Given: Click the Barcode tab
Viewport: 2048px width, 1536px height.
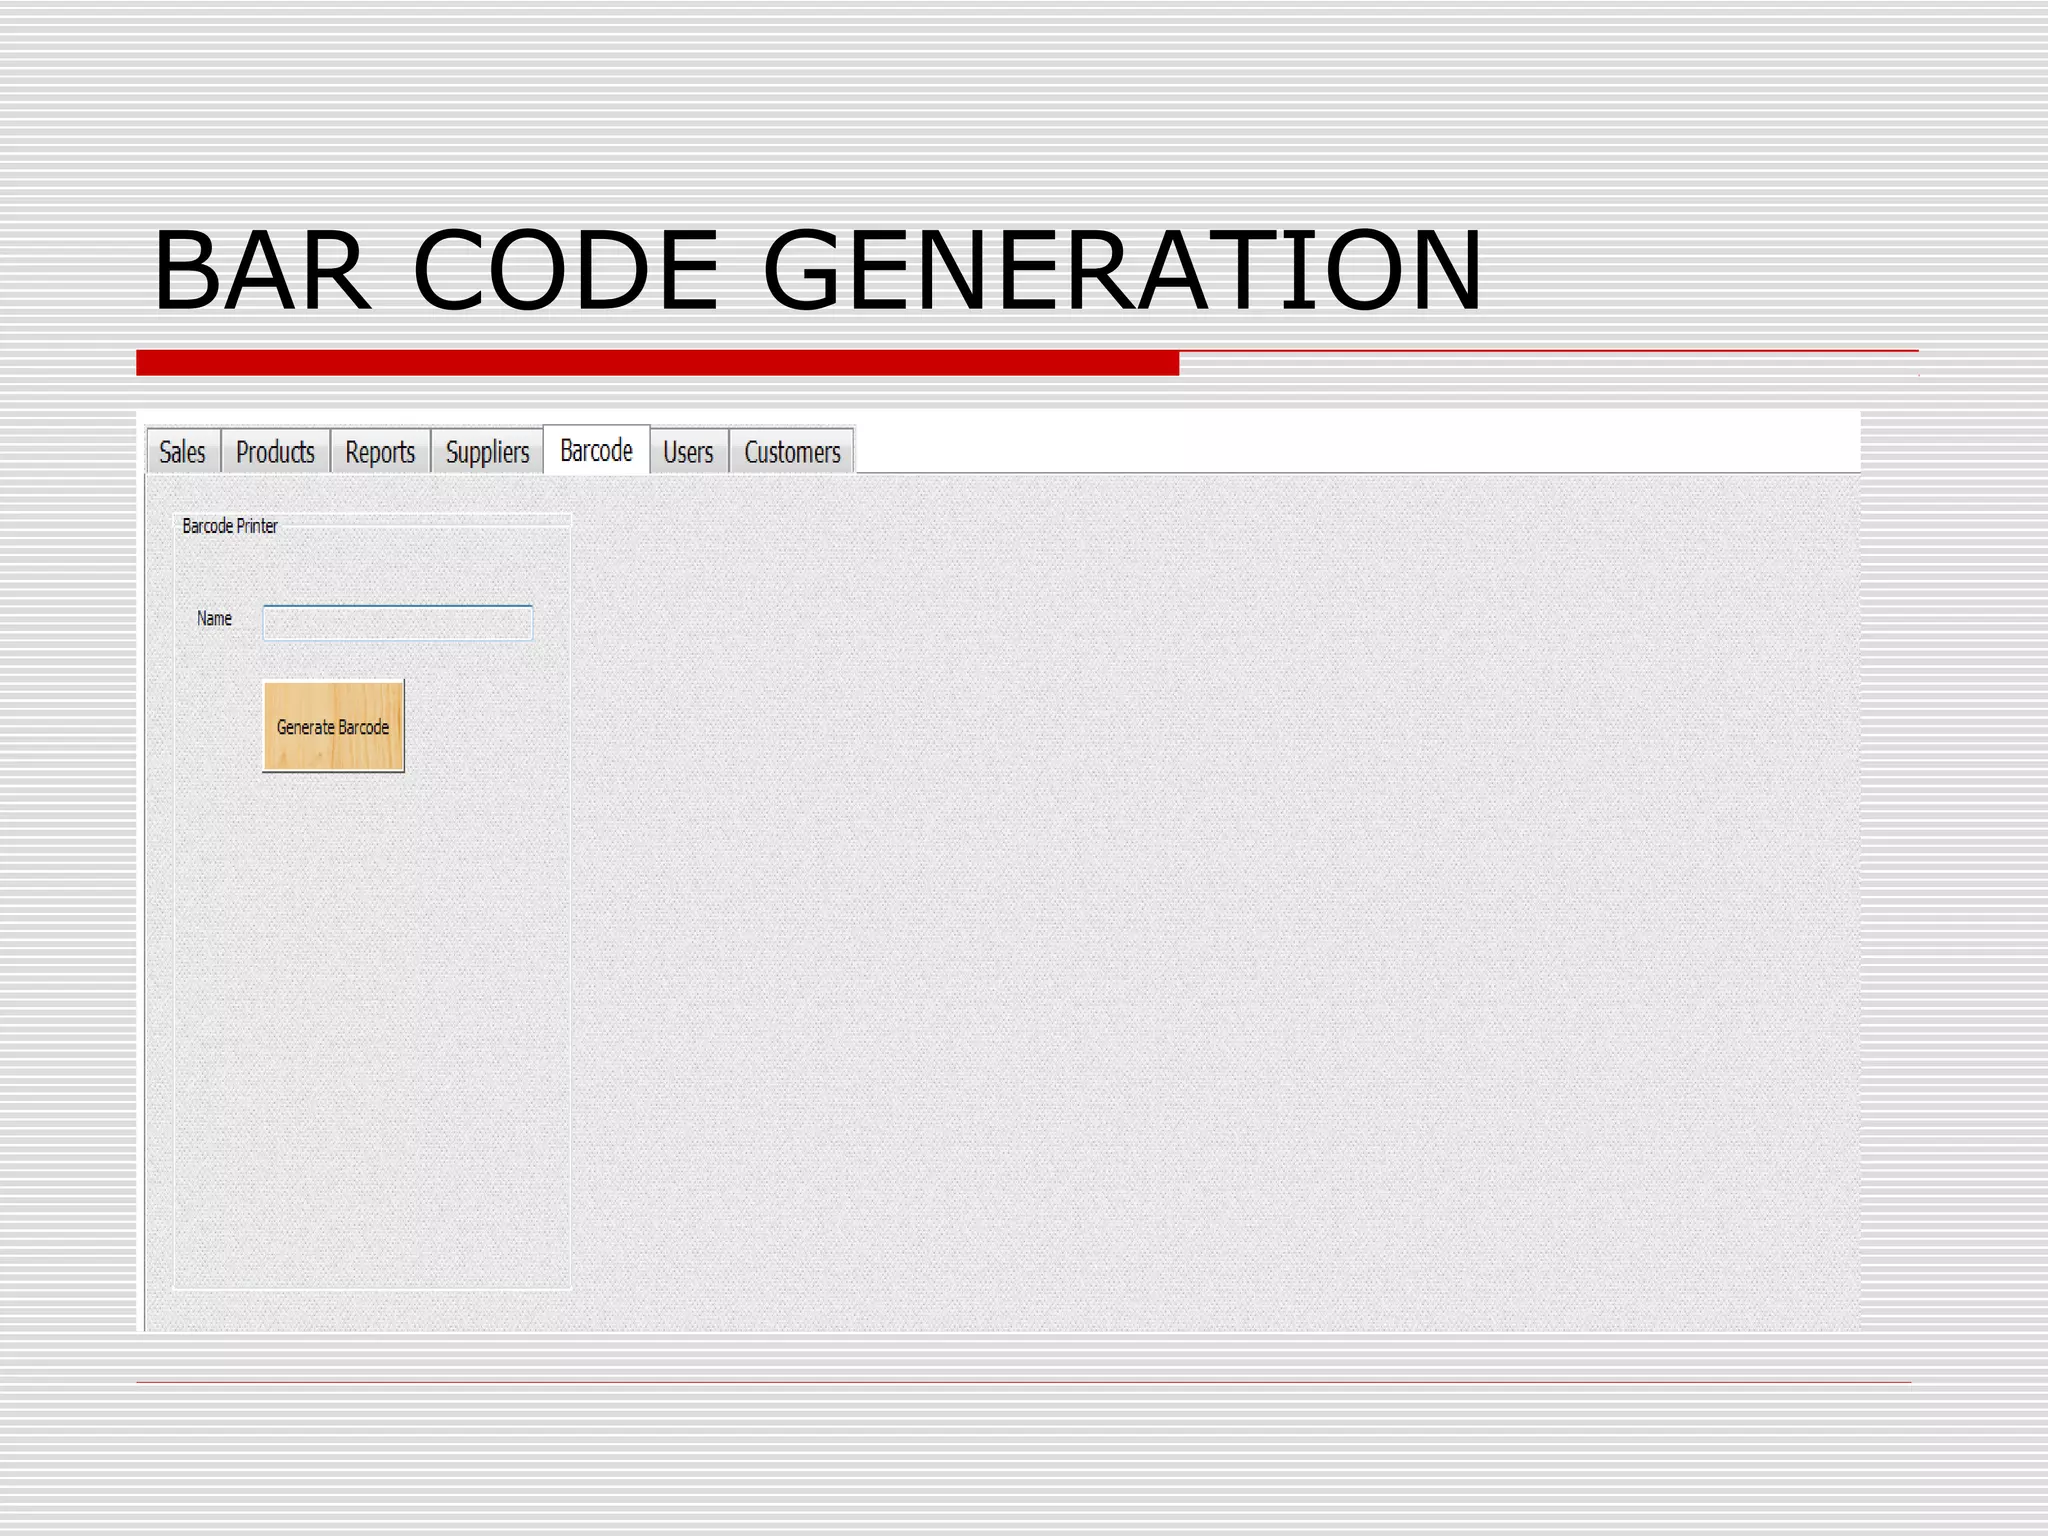Looking at the screenshot, I should click(596, 449).
